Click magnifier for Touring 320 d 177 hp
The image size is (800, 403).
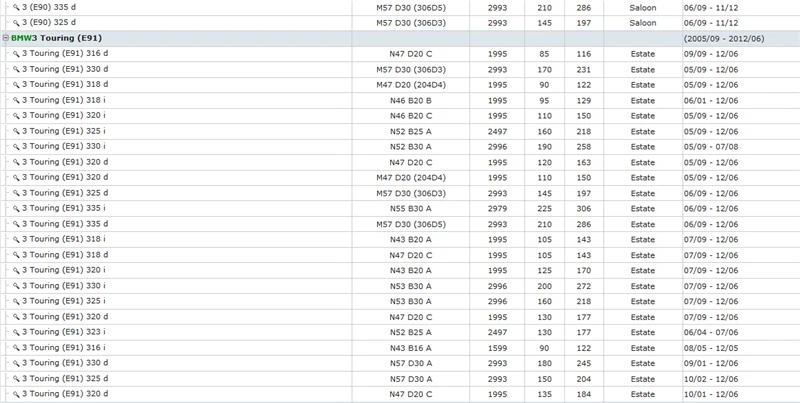(x=16, y=317)
